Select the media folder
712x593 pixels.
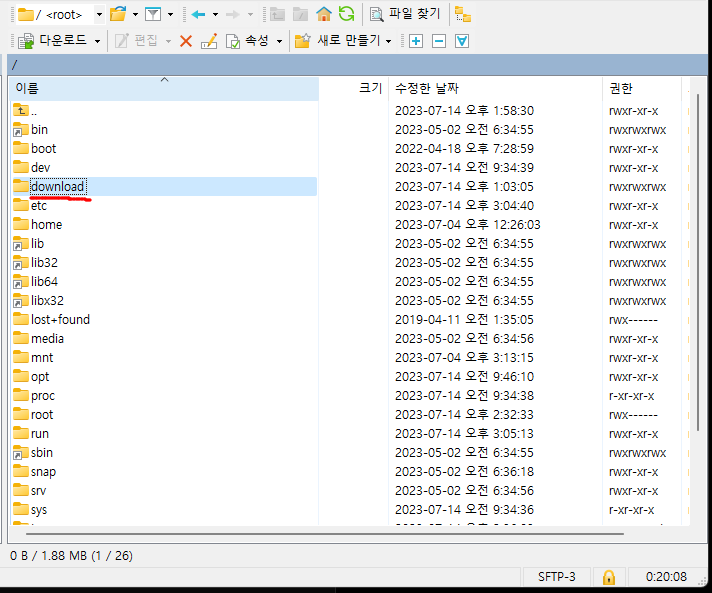coord(164,339)
